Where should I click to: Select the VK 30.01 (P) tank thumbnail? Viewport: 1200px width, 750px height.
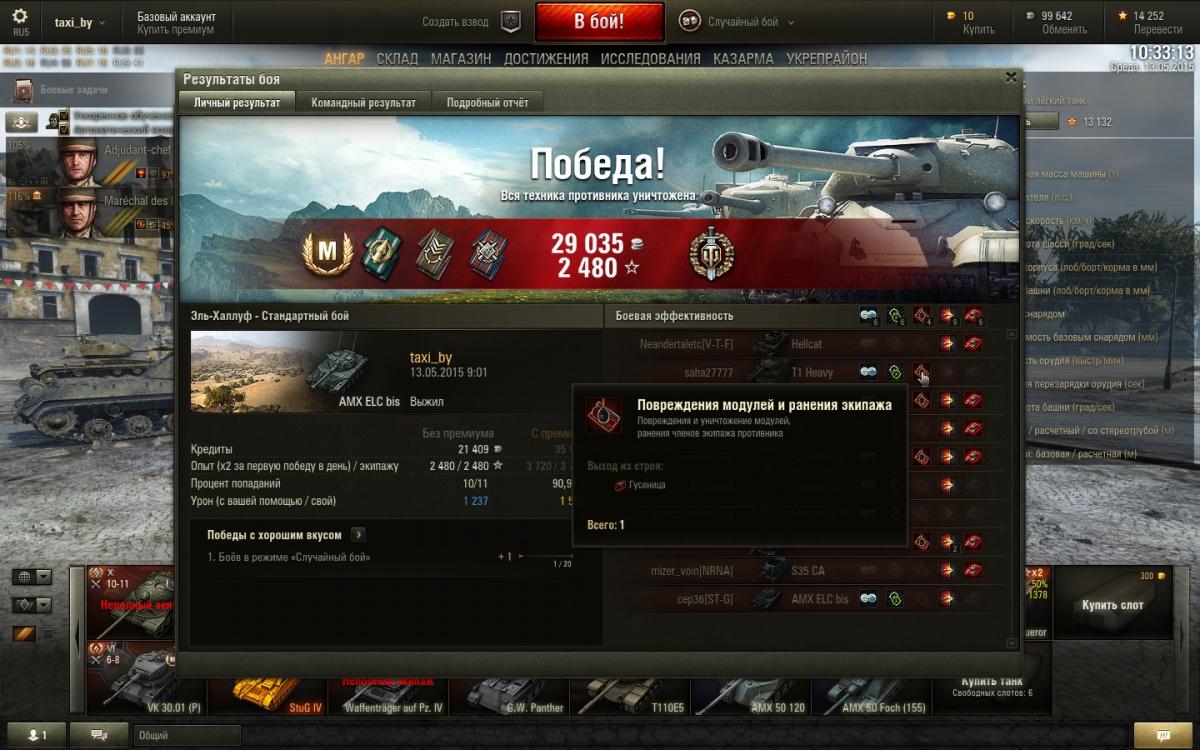[x=147, y=679]
